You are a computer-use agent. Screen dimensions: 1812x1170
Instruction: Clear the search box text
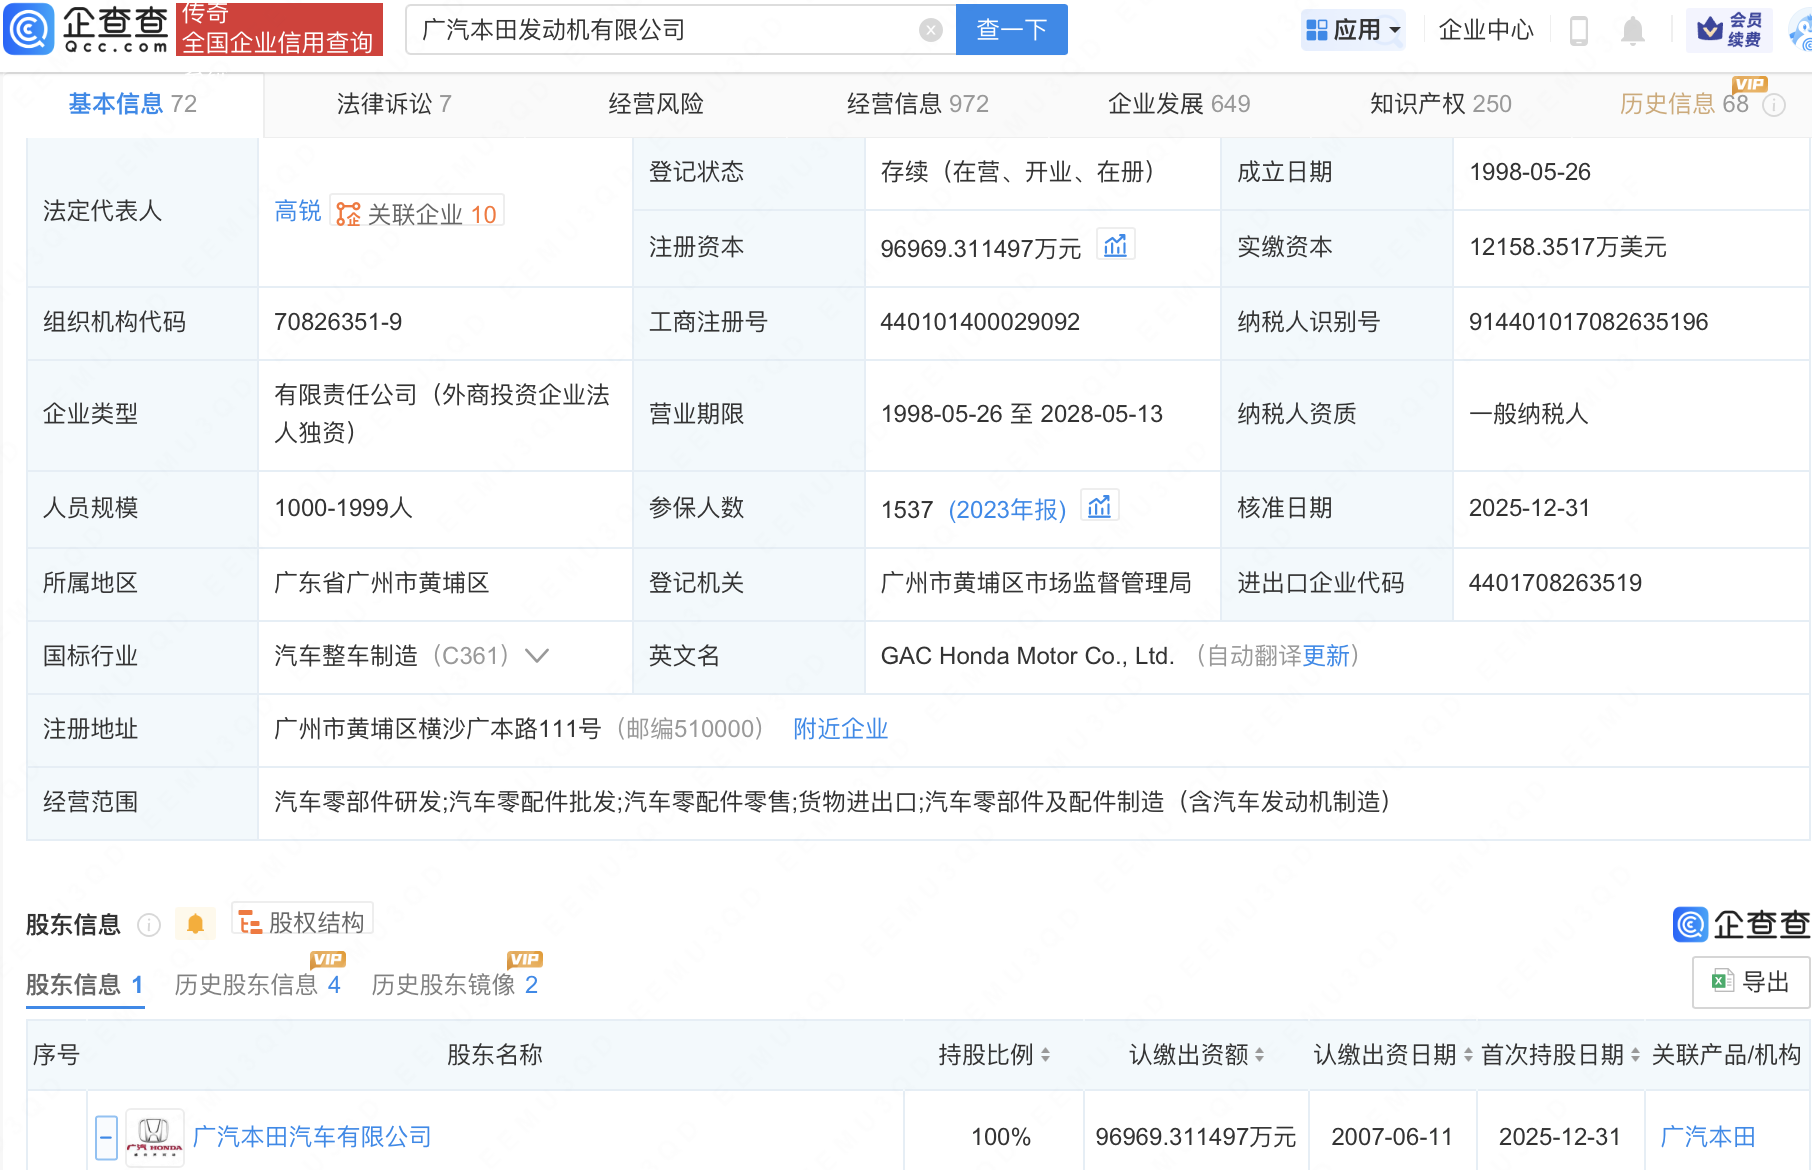pyautogui.click(x=930, y=30)
